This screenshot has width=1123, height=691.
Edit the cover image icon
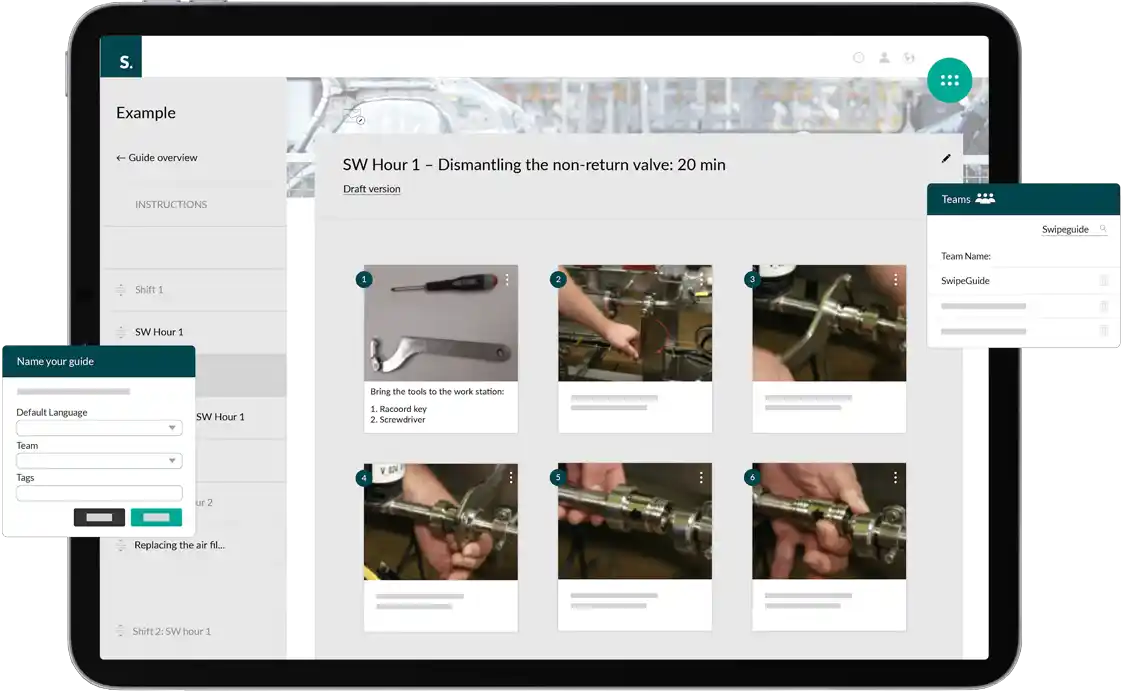(353, 115)
